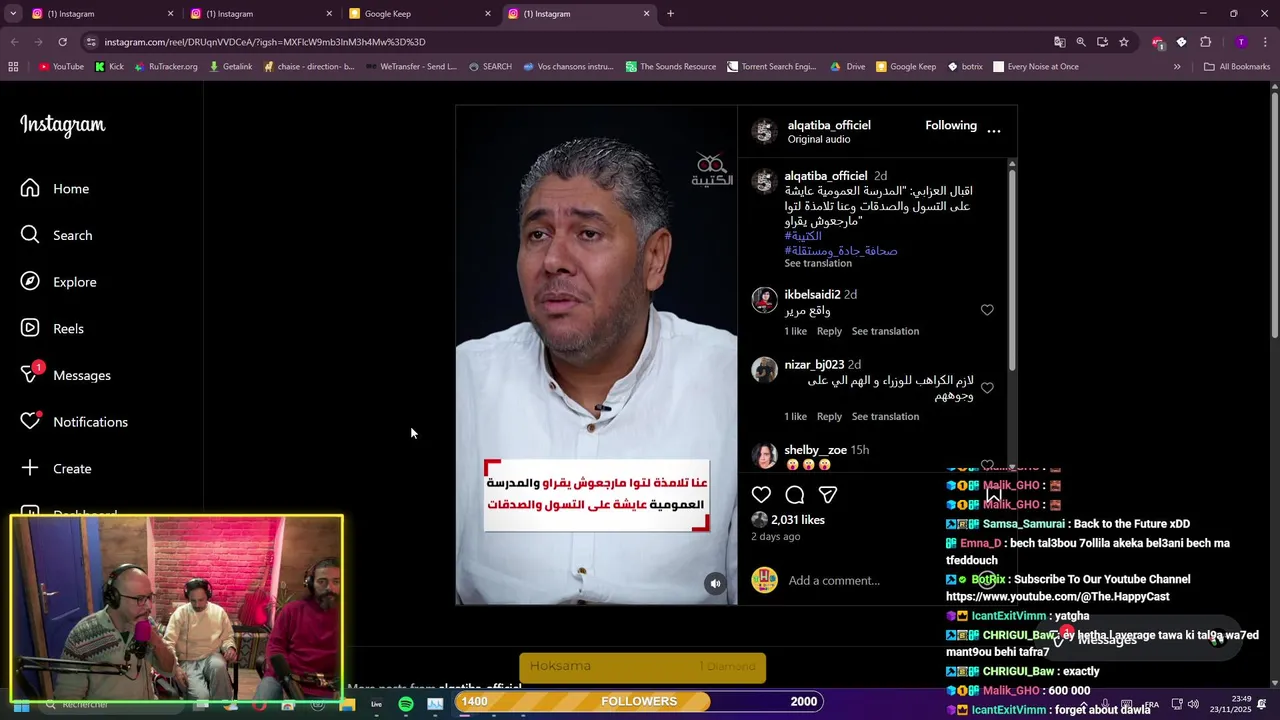Like the reel with the heart icon
1280x720 pixels.
point(761,495)
